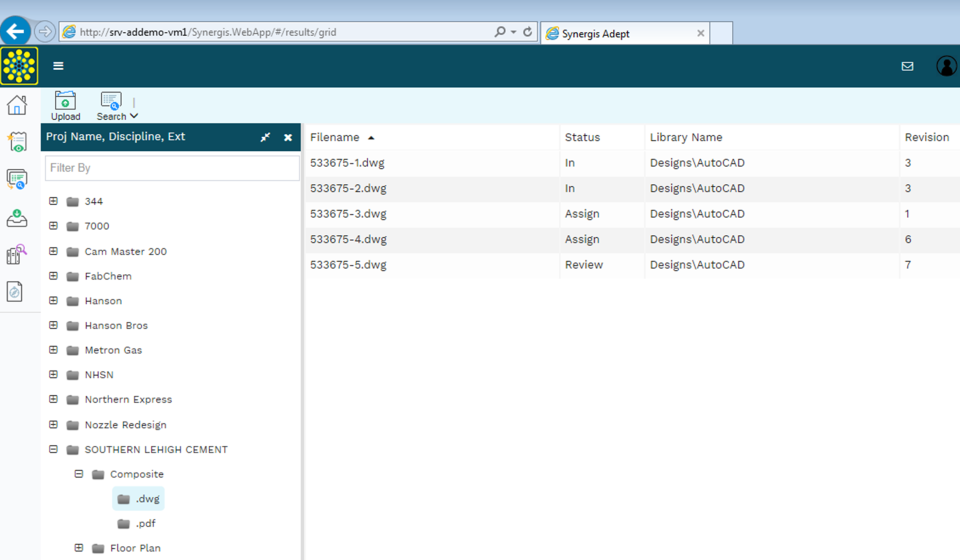Click the address bar search magnifier
Screen dimensions: 960x560
point(500,31)
